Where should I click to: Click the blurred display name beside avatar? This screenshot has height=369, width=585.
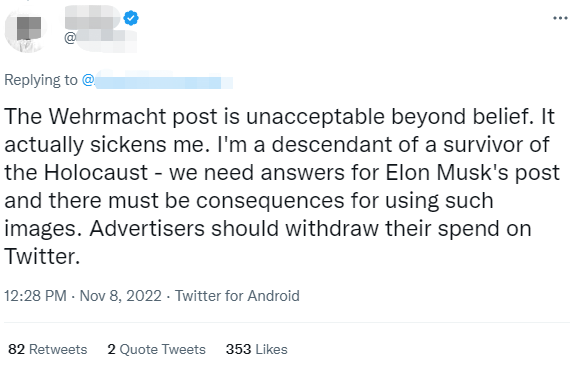pos(93,18)
